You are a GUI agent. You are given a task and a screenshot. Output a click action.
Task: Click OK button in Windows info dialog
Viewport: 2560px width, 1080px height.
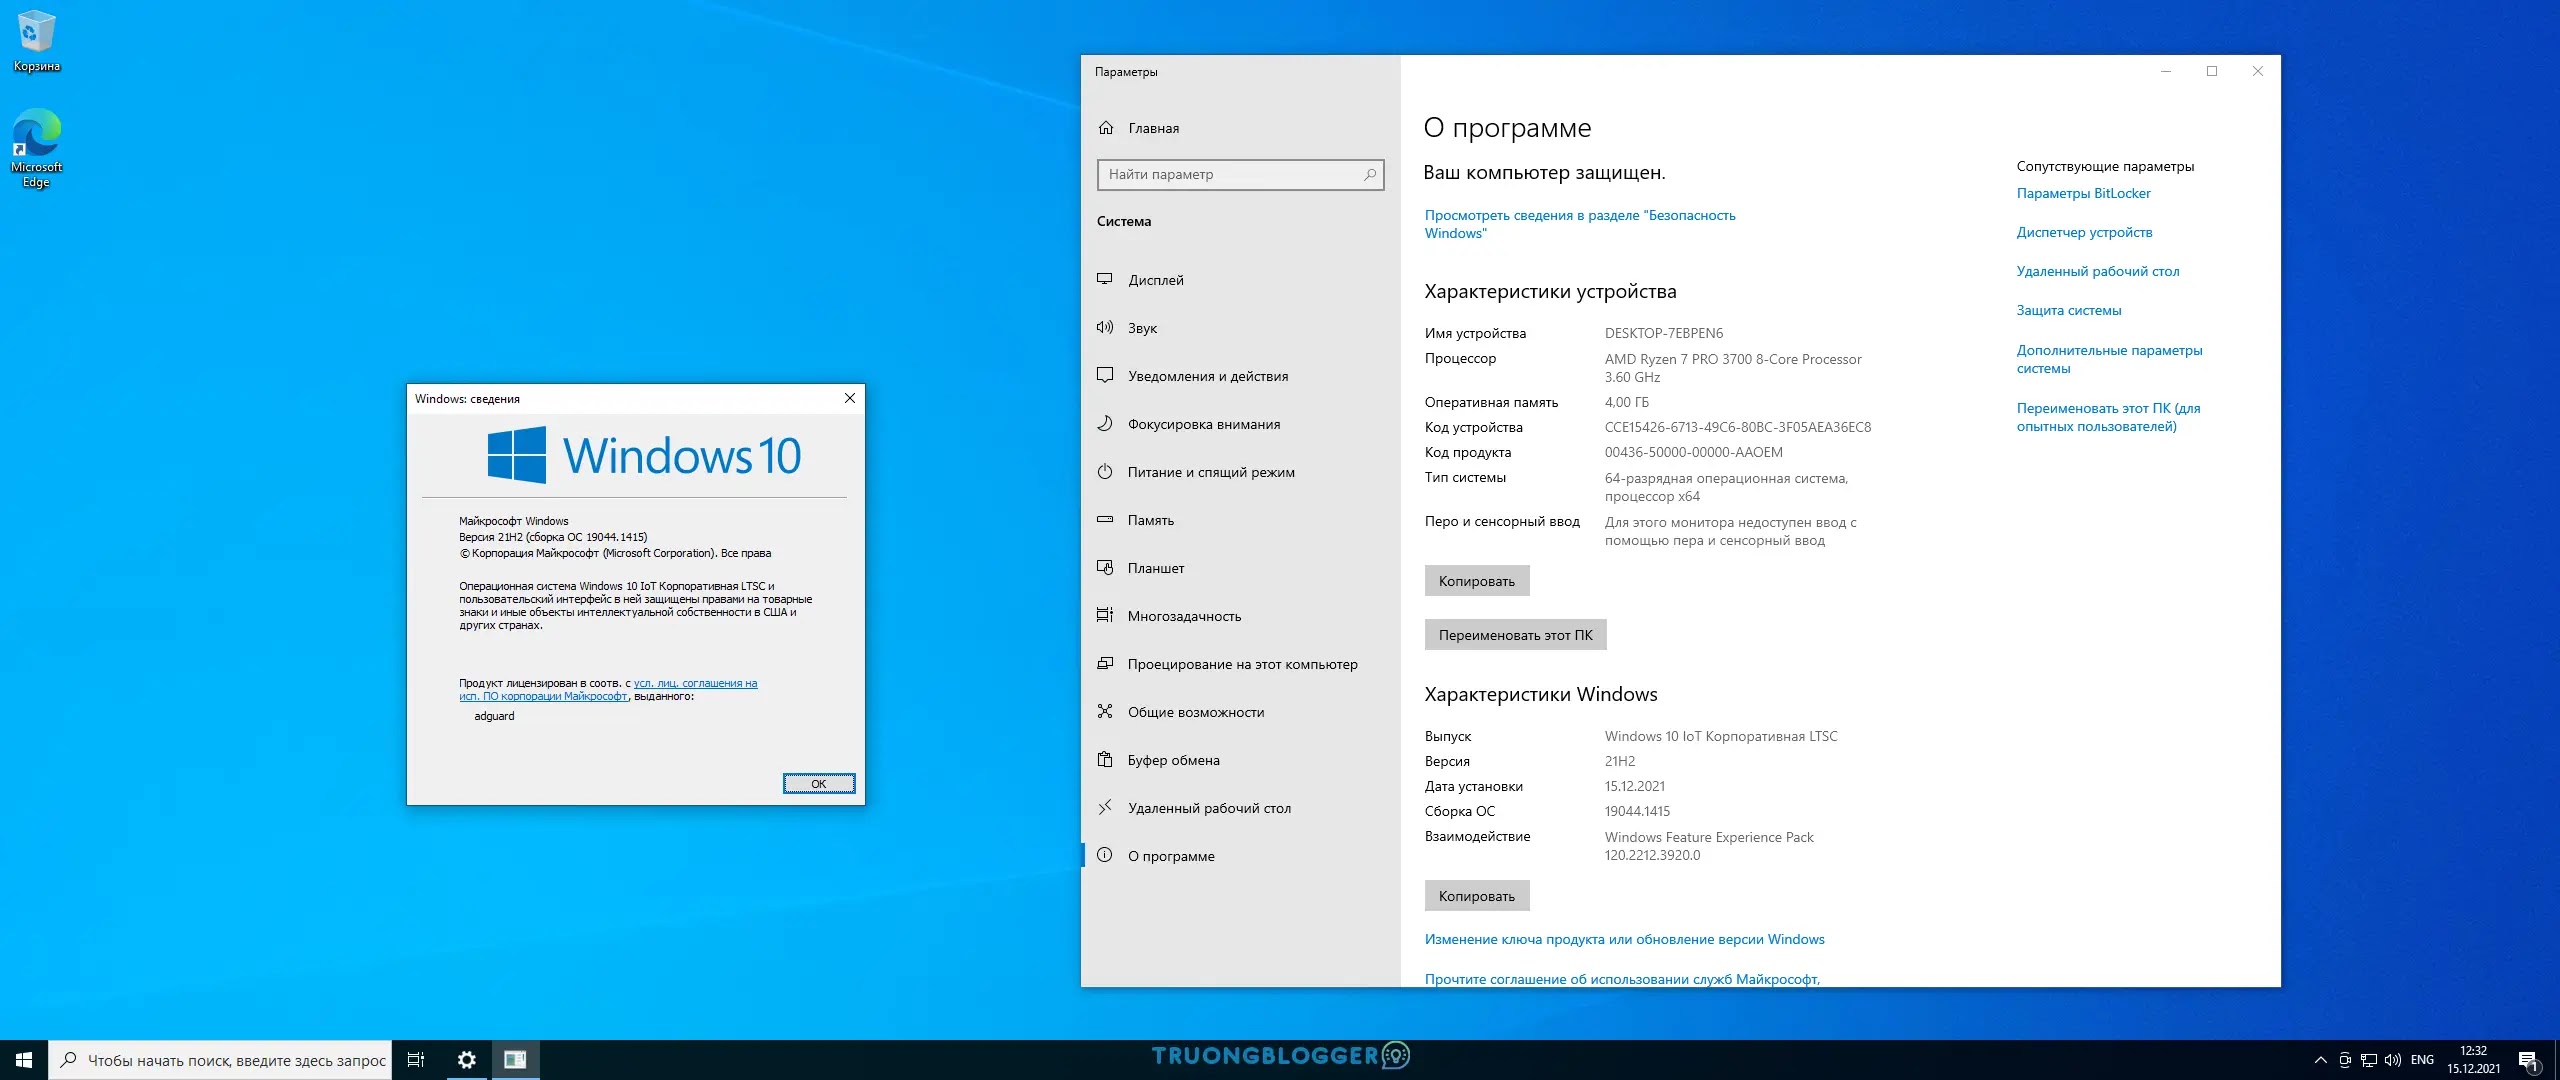[813, 783]
